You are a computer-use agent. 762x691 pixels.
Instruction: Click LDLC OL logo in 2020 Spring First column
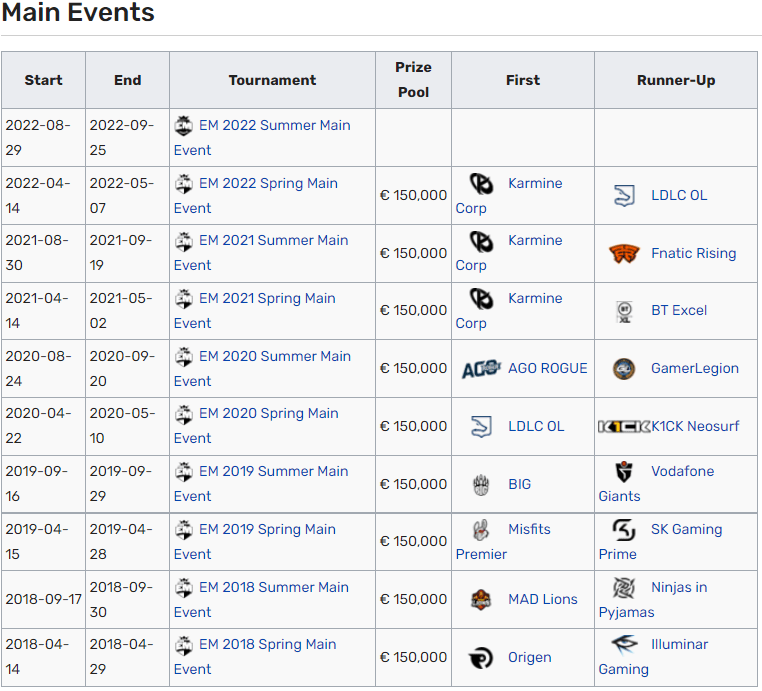(x=481, y=427)
